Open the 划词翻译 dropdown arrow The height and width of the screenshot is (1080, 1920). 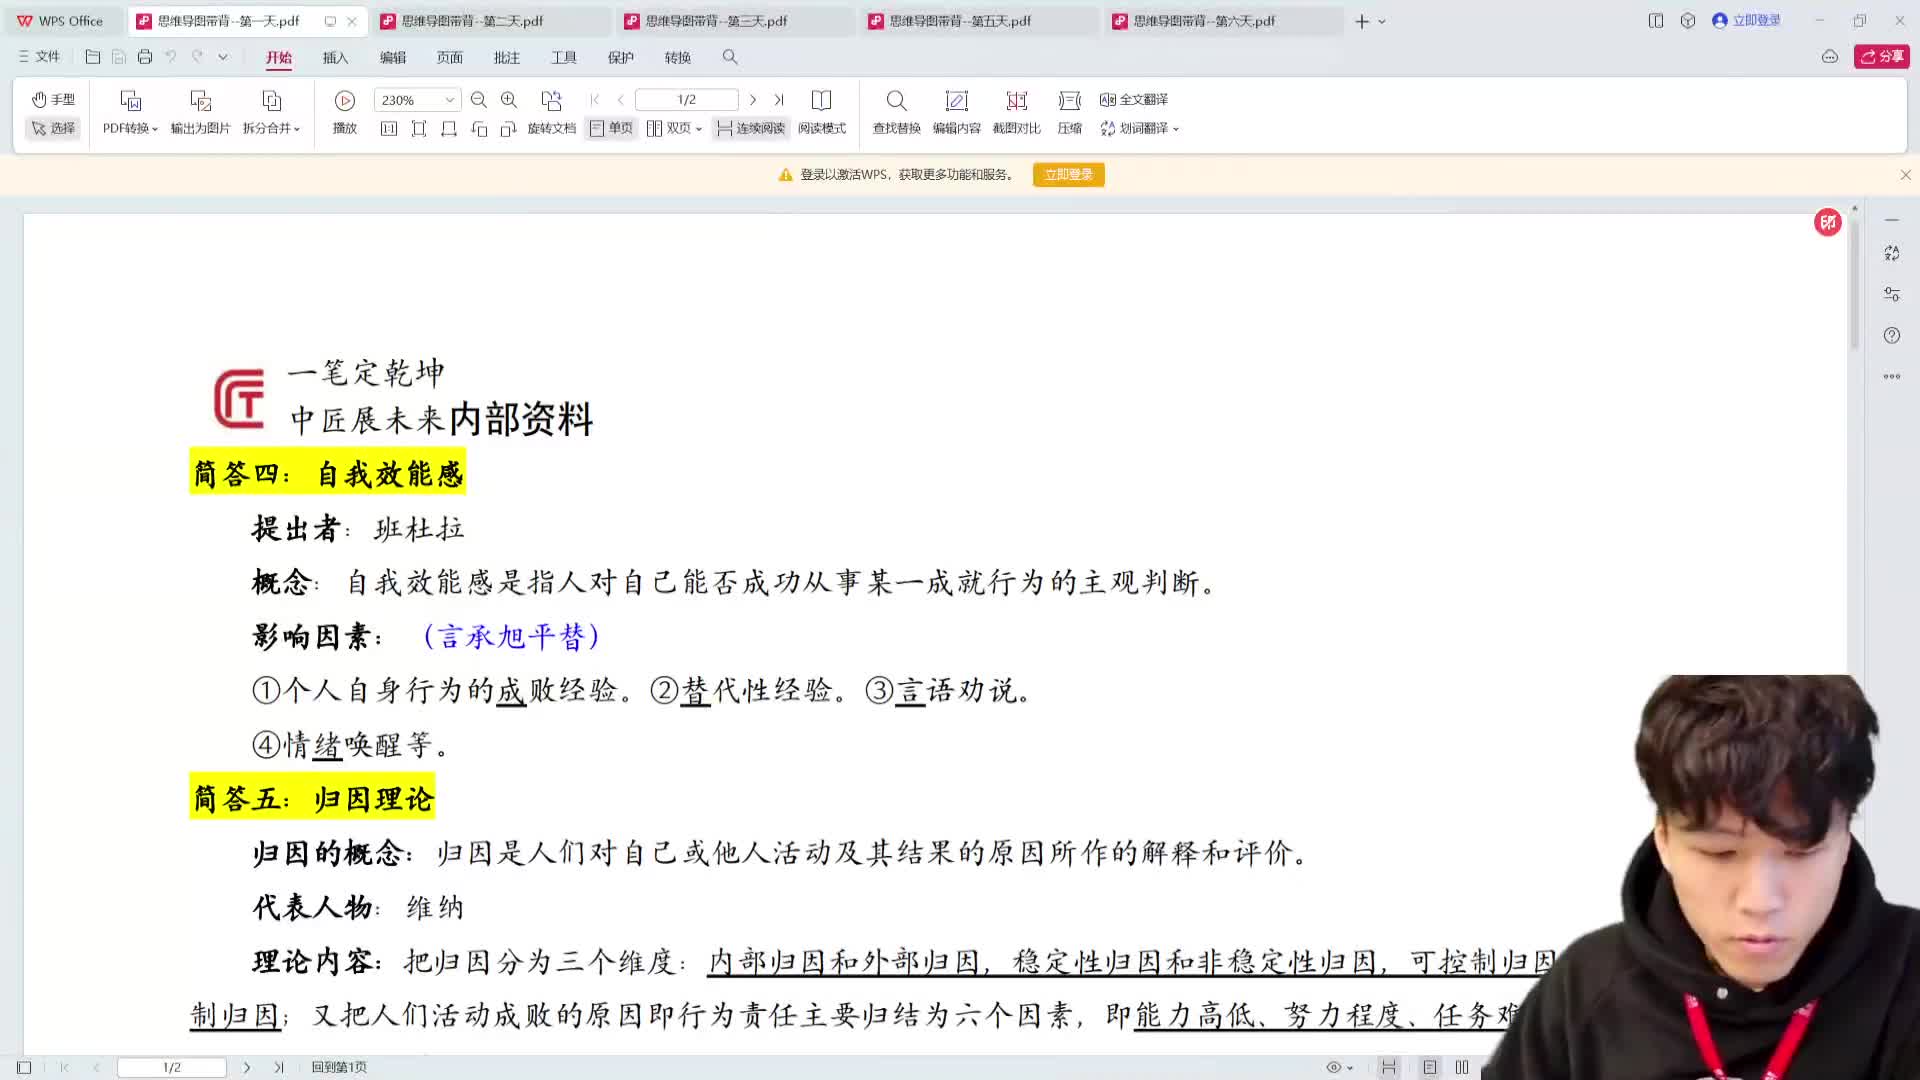pyautogui.click(x=1176, y=128)
